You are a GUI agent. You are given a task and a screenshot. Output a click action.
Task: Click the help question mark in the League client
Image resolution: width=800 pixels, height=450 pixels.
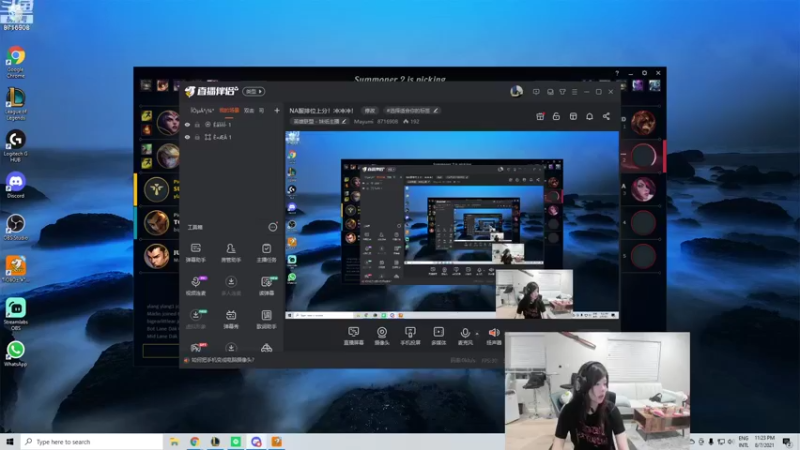coord(617,73)
